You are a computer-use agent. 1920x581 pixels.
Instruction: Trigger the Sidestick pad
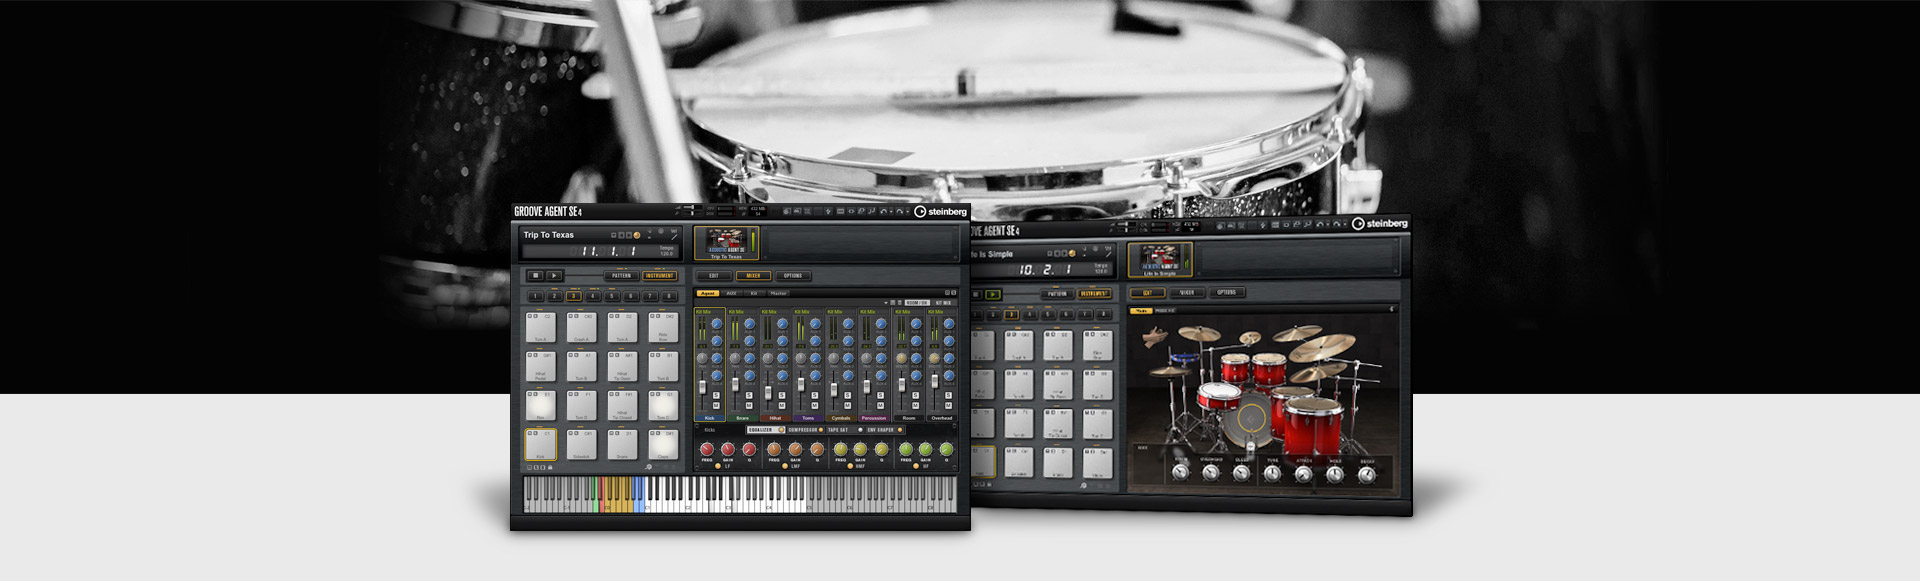coord(581,443)
